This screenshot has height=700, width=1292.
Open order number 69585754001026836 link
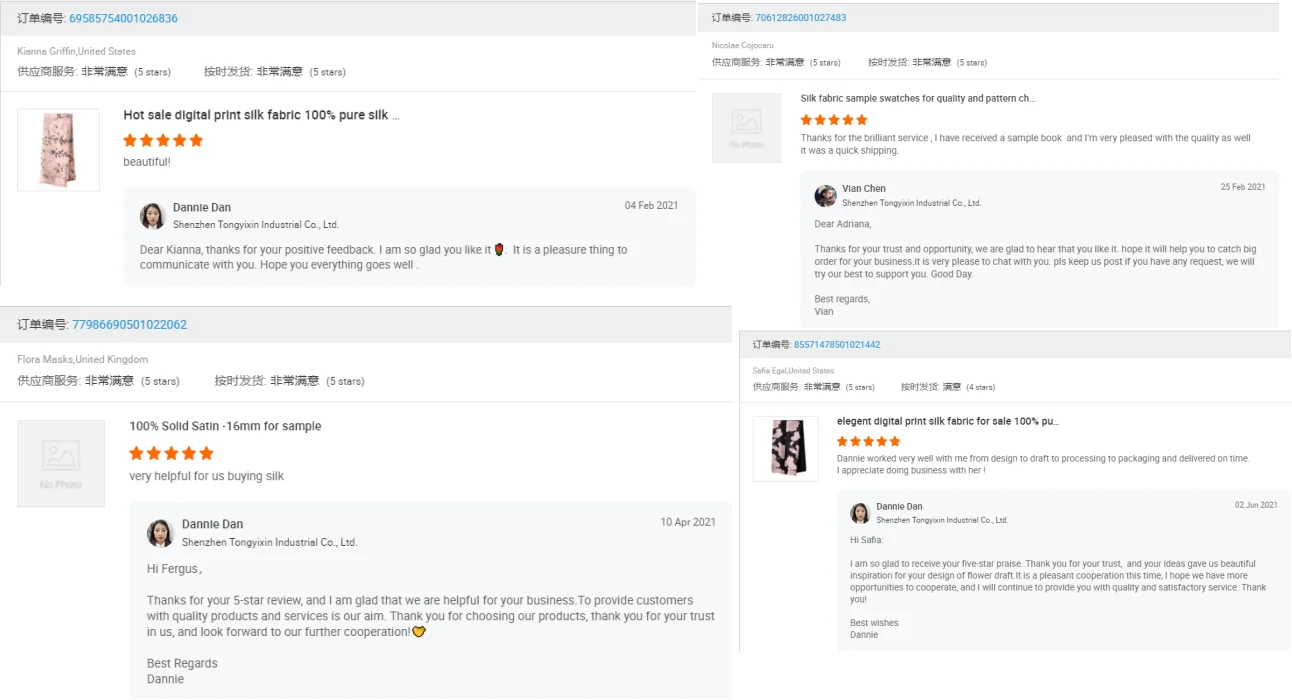click(x=123, y=19)
